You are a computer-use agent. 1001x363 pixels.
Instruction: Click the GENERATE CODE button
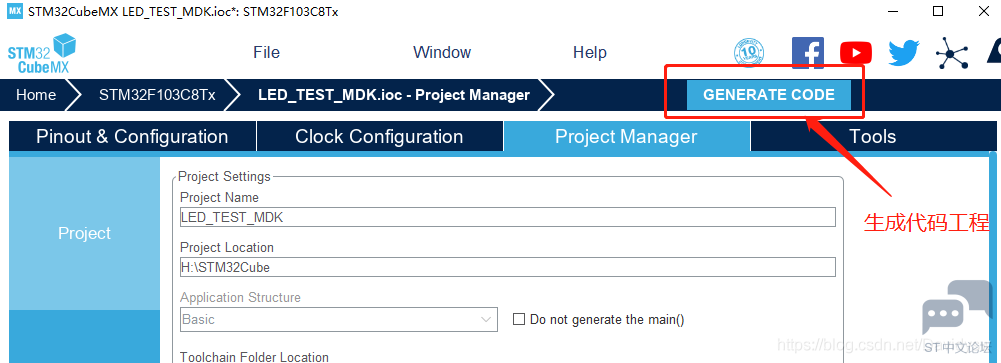click(769, 95)
